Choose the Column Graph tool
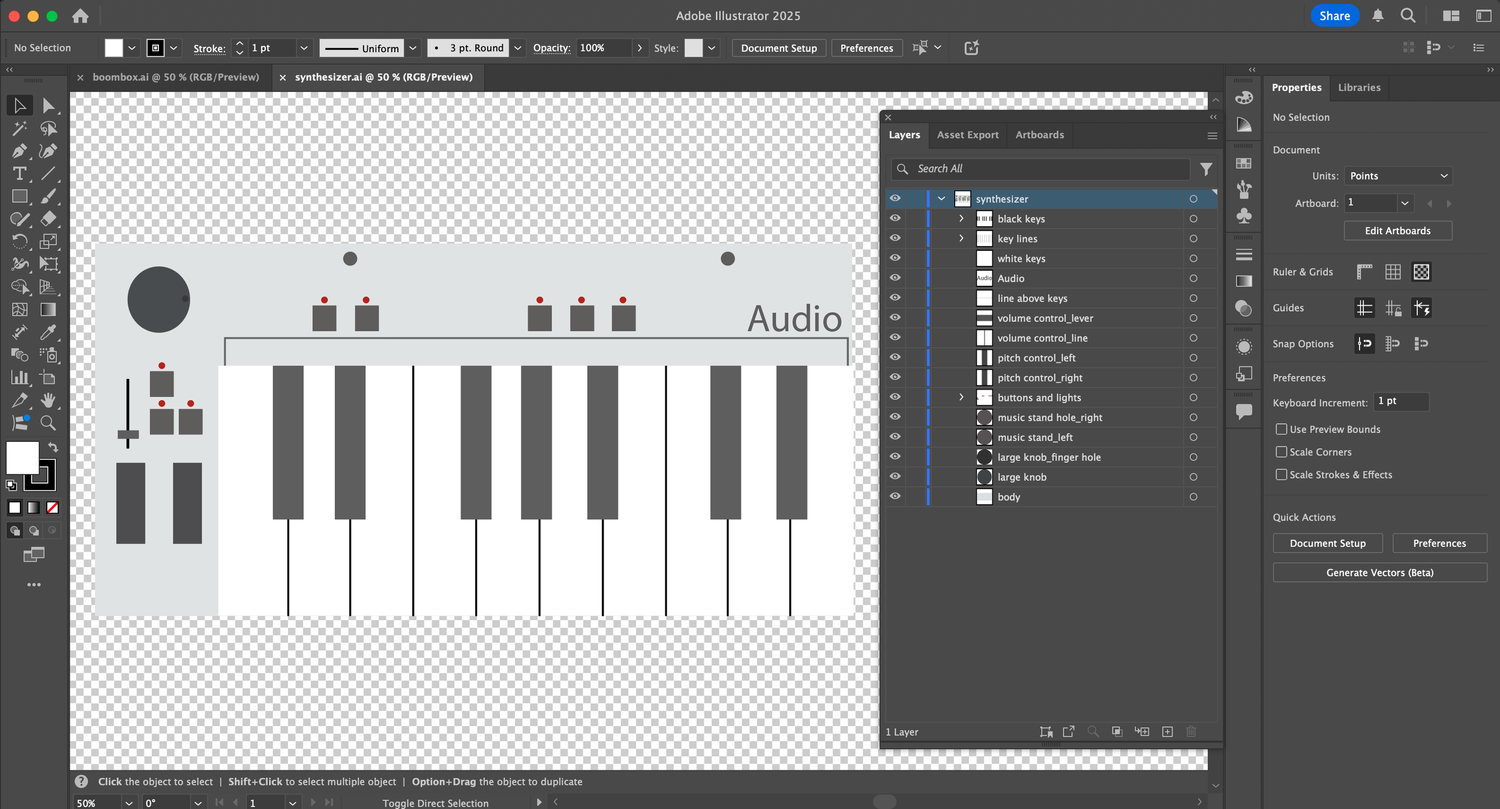 click(19, 377)
